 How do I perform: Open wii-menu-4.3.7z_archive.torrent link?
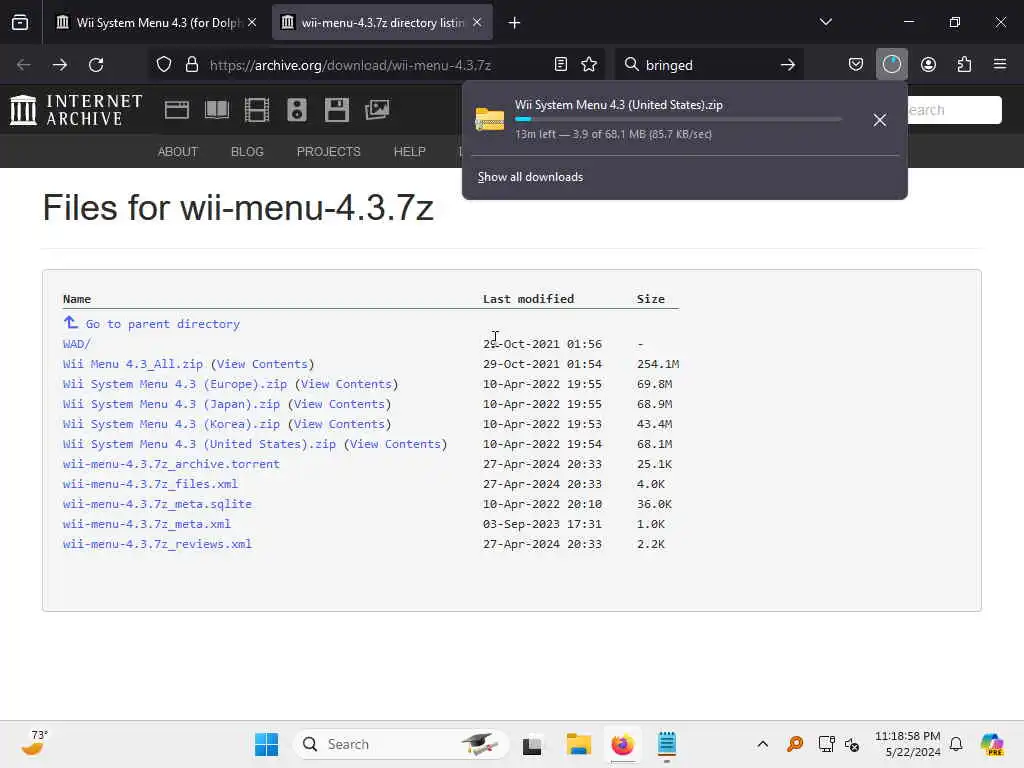pos(171,464)
